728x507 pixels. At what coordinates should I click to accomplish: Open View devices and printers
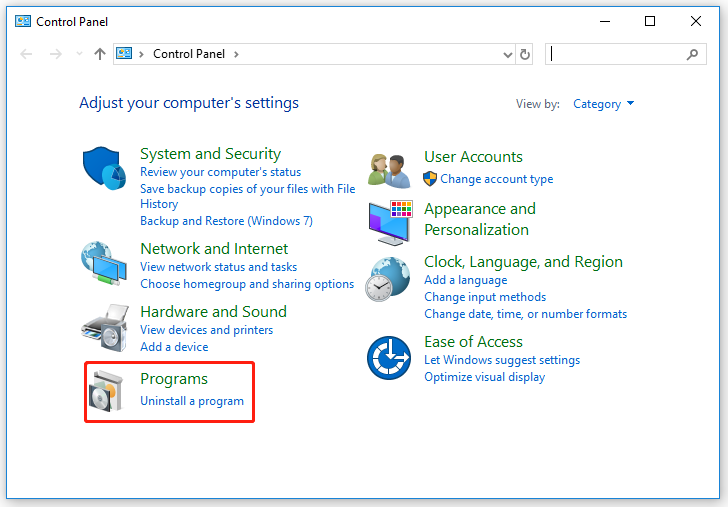click(207, 330)
